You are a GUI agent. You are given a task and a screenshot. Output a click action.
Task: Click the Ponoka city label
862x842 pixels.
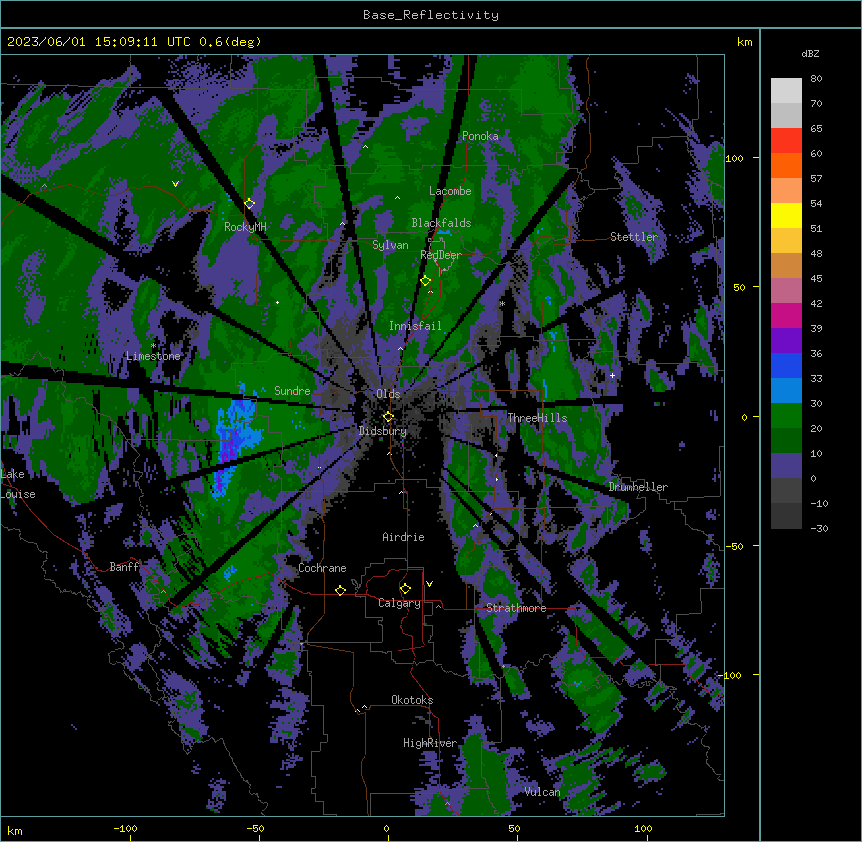tap(480, 136)
